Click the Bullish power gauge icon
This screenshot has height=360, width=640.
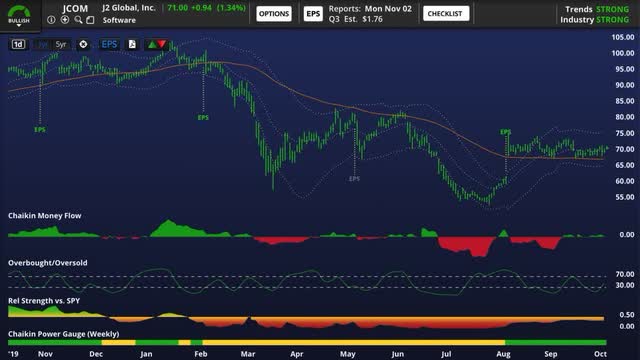pos(19,12)
